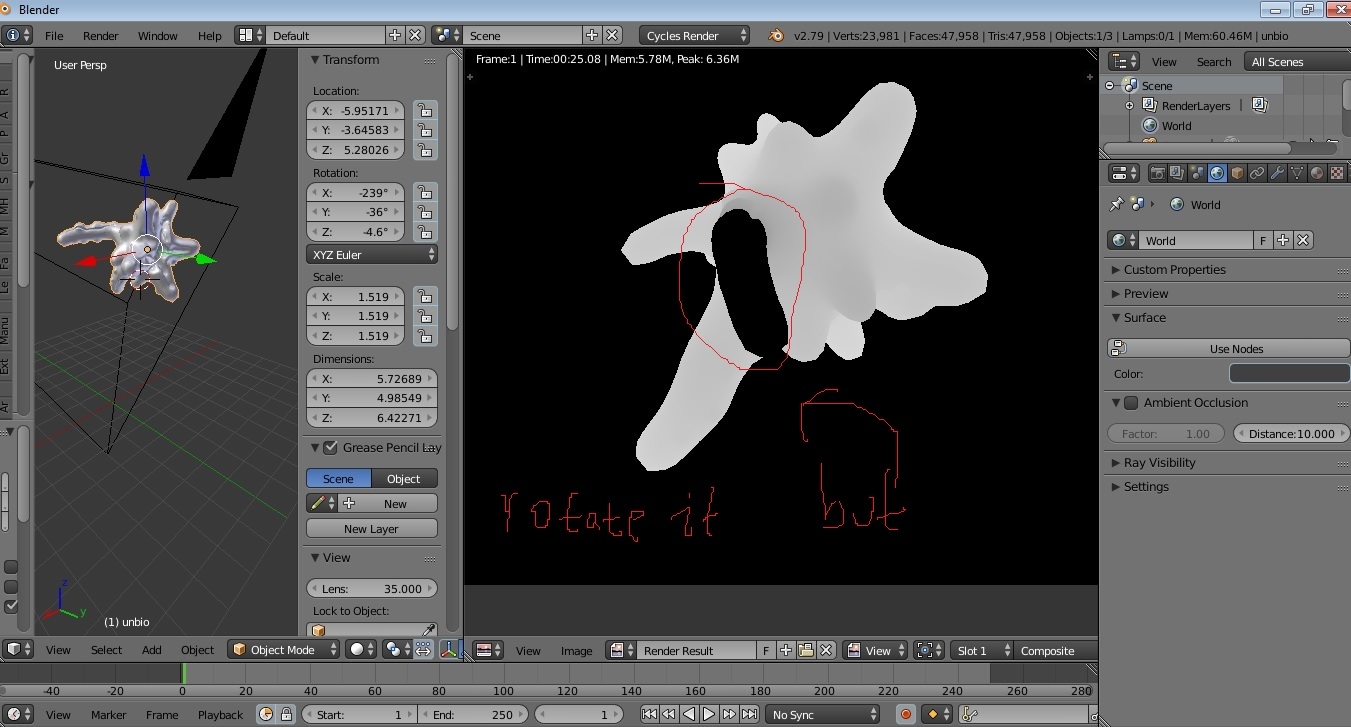Open the Playback menu in the timeline

(x=220, y=715)
